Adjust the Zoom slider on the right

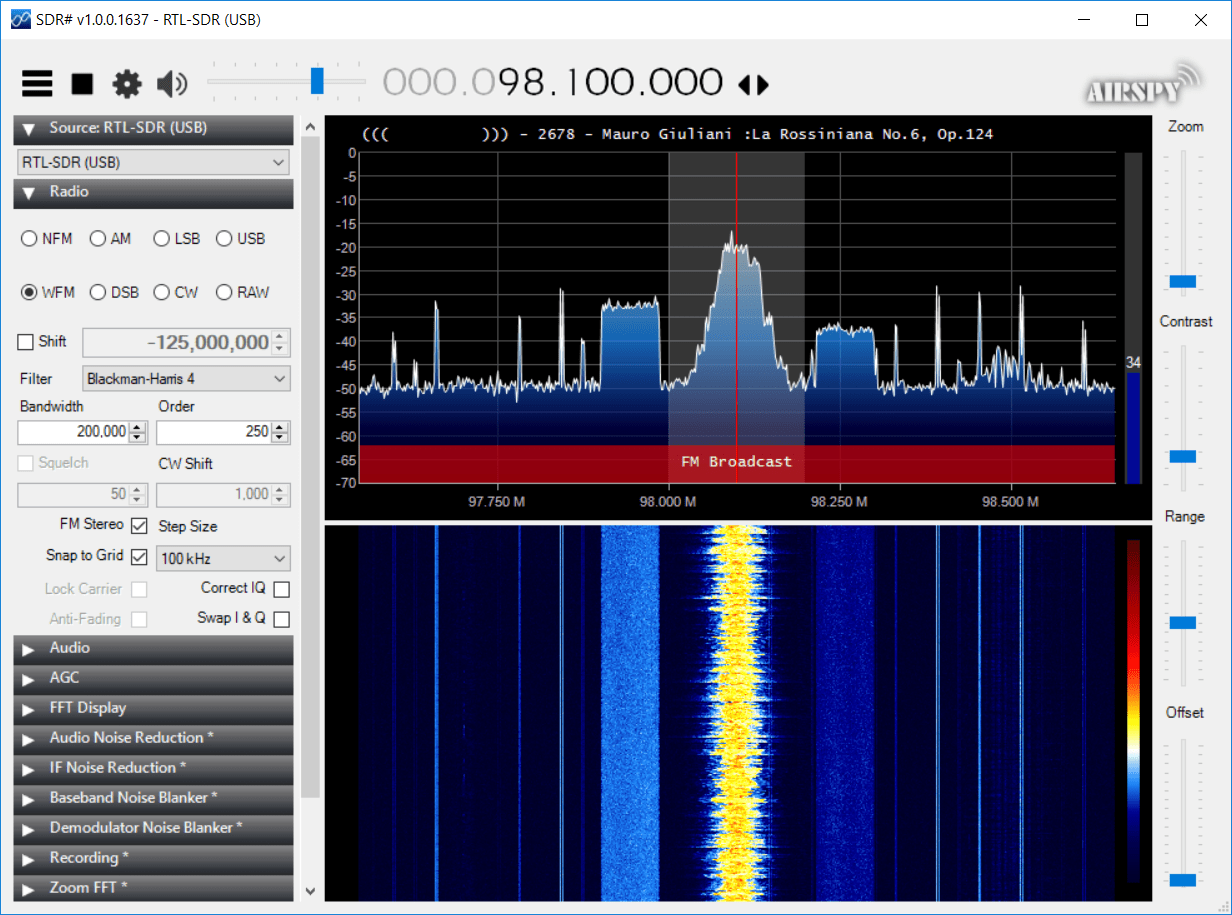1181,281
